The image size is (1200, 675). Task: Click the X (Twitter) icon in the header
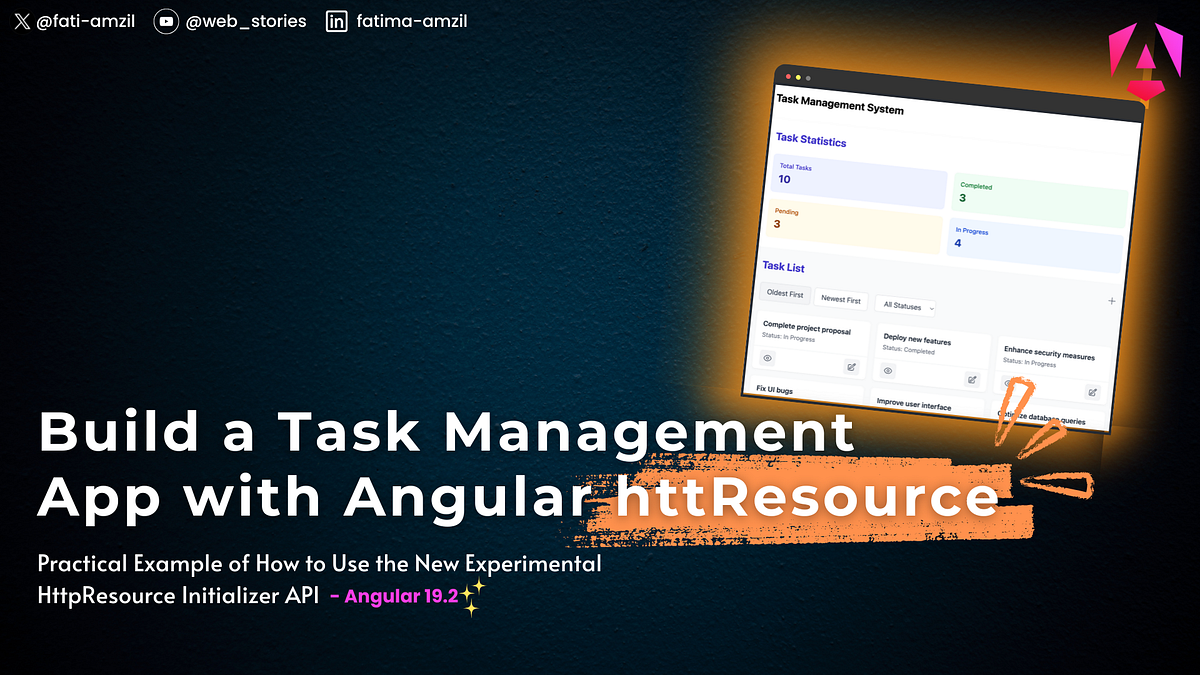coord(21,20)
